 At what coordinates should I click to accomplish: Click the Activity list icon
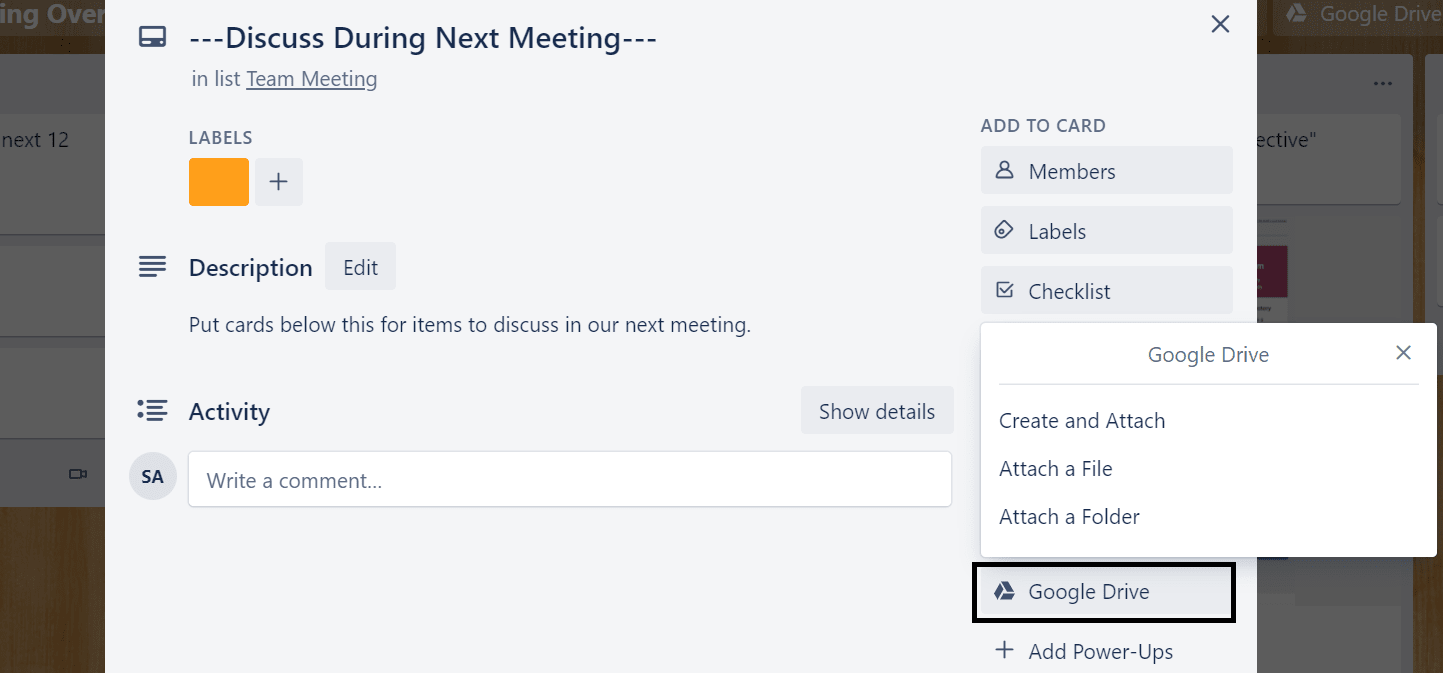[x=152, y=410]
